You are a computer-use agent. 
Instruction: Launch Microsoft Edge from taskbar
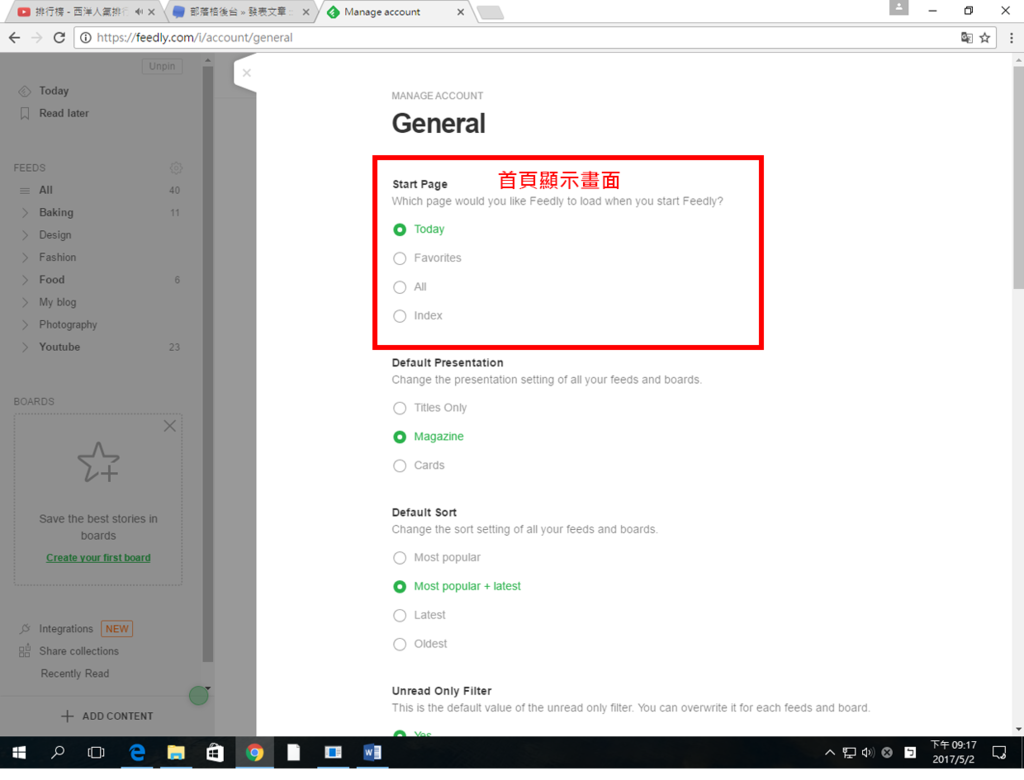pos(136,753)
